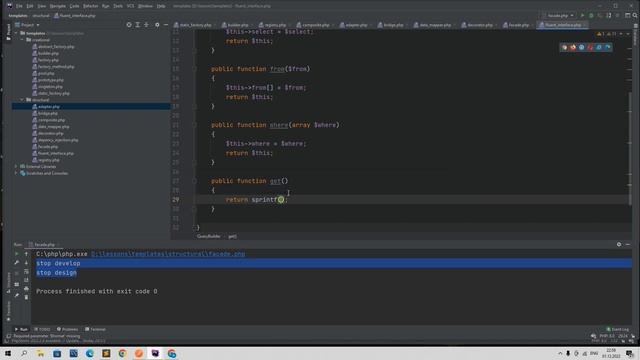
Task: Open the Code menu
Action: pyautogui.click(x=74, y=6)
